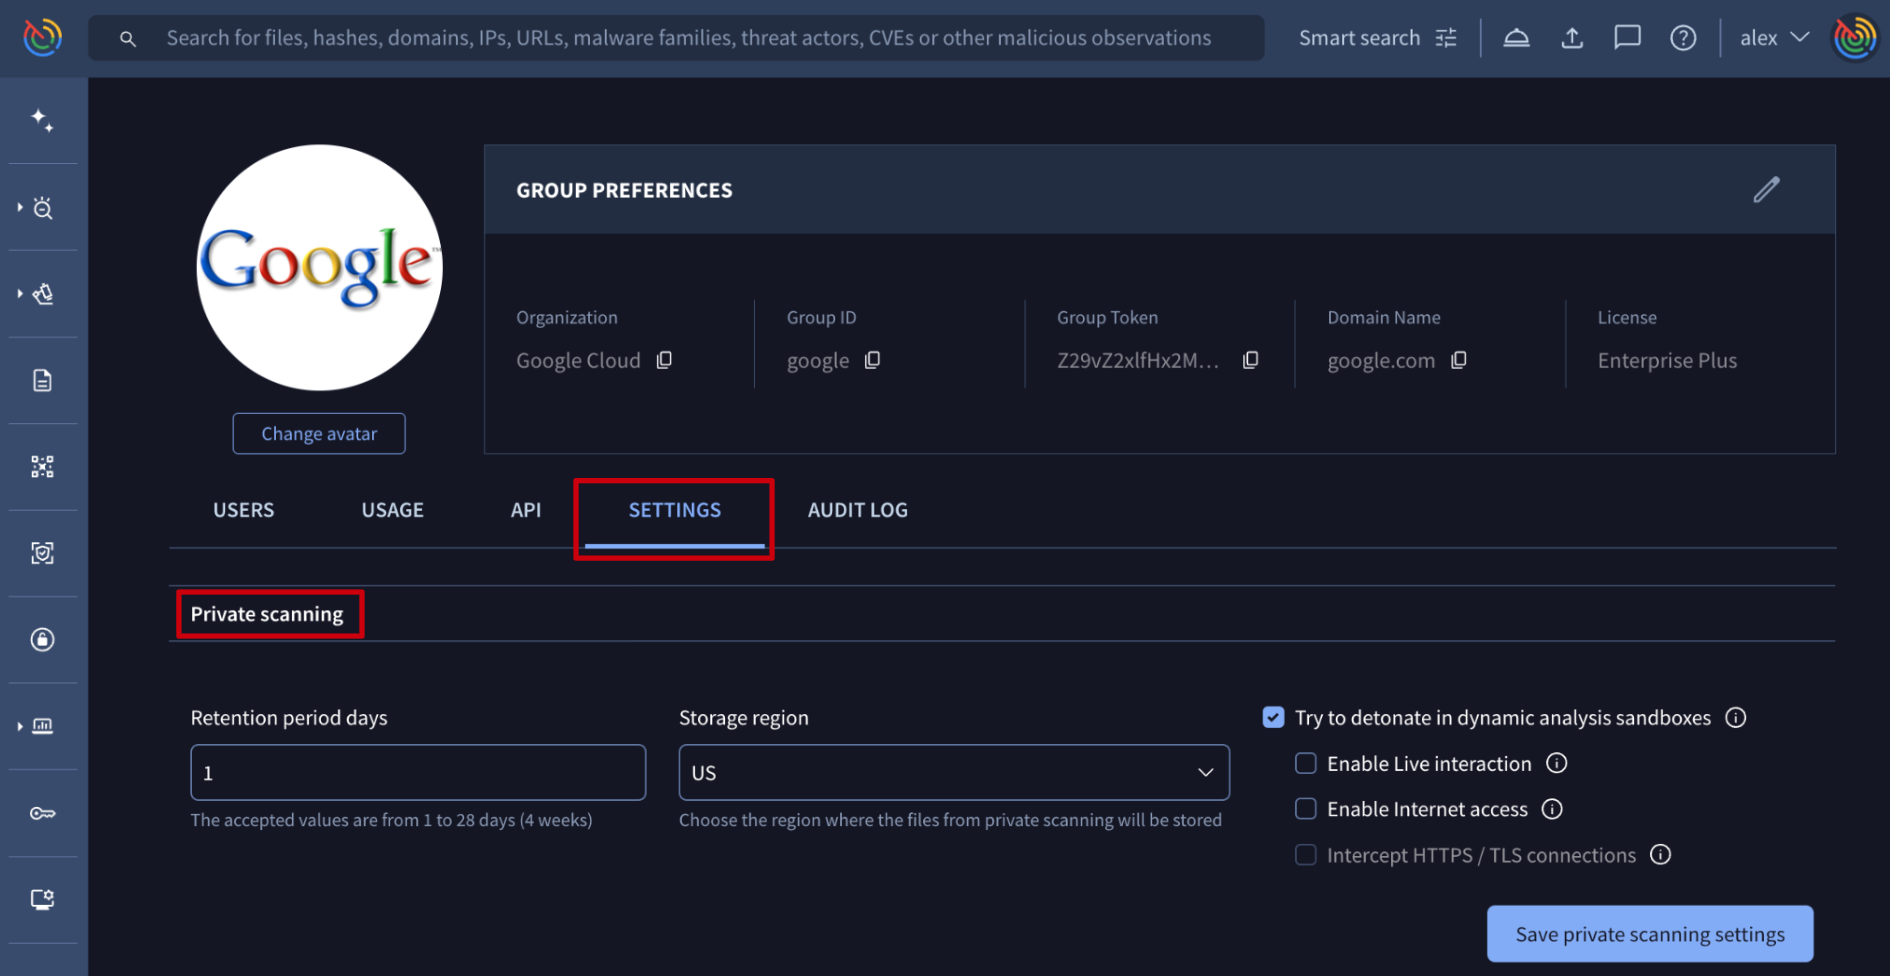This screenshot has width=1890, height=976.
Task: Switch to the USAGE tab
Action: pos(392,510)
